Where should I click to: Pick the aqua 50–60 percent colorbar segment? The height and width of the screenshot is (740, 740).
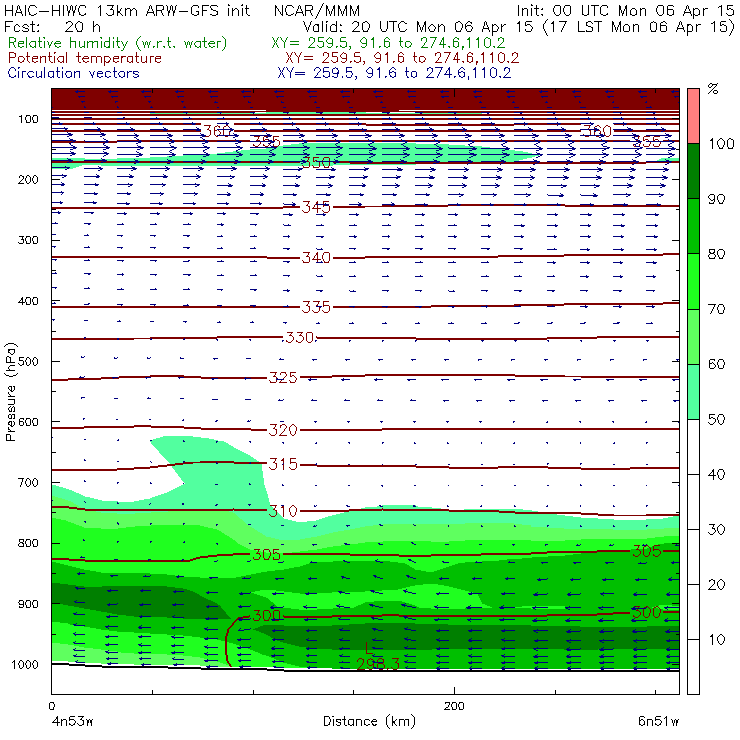693,392
